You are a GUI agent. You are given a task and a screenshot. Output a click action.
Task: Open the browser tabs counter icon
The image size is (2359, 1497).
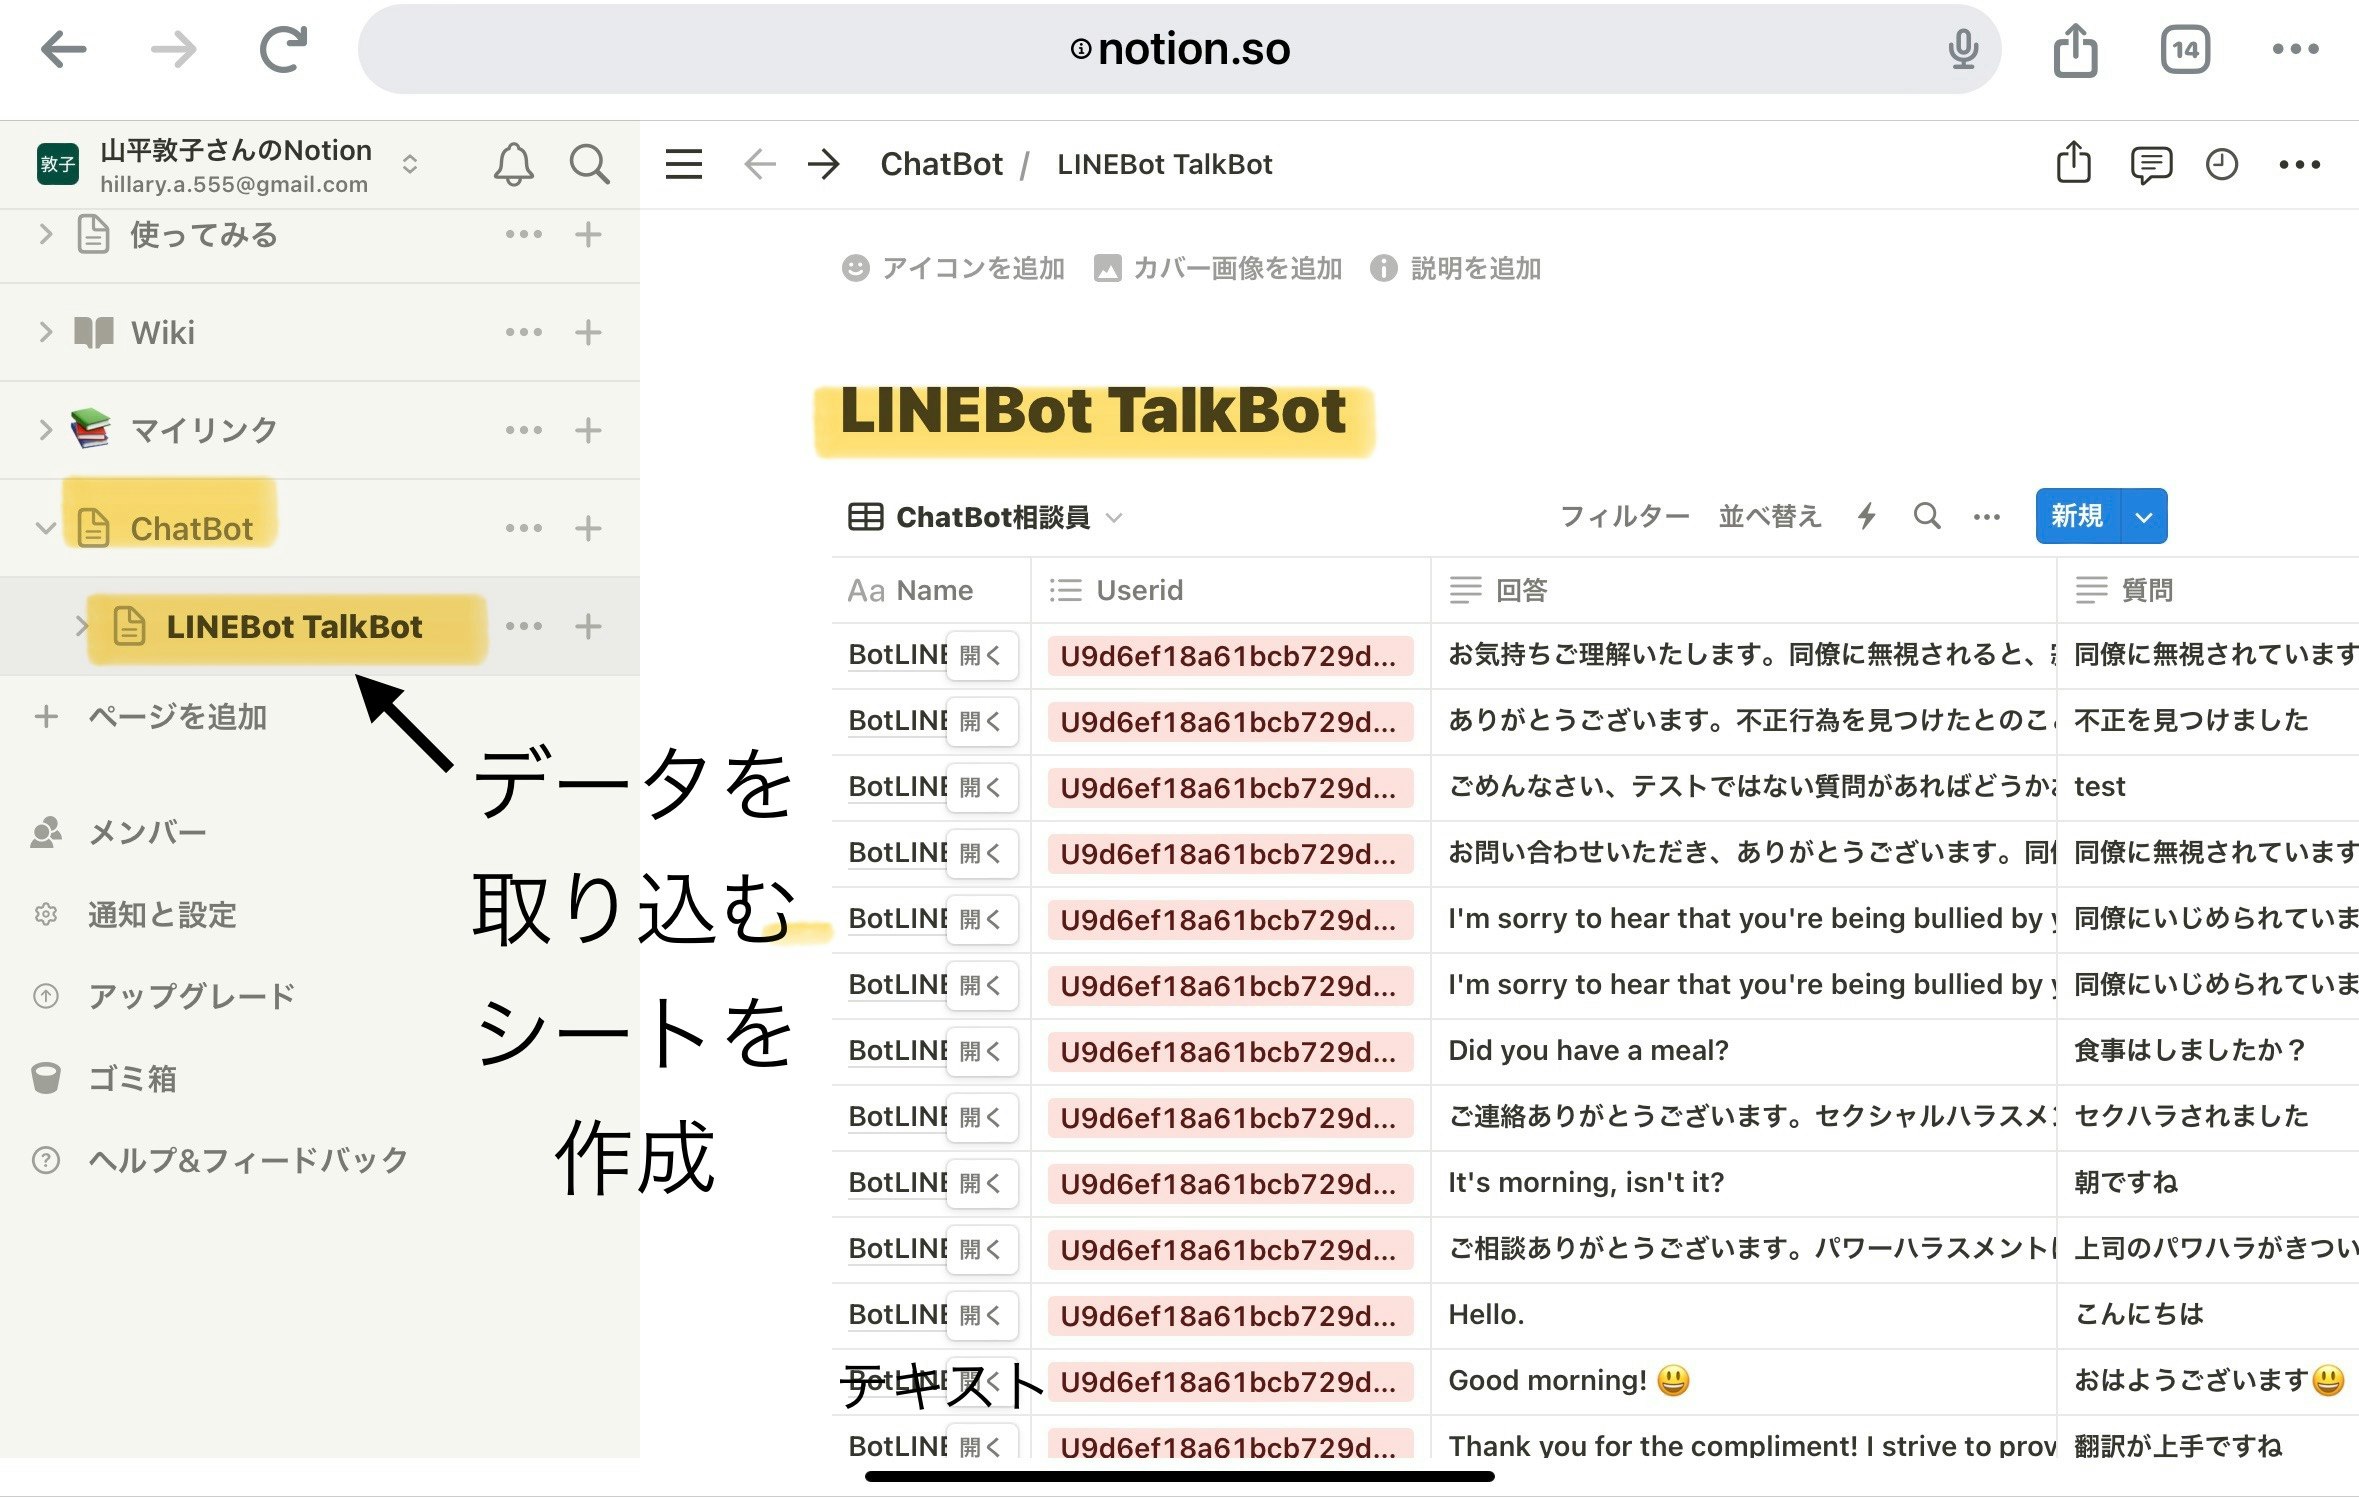point(2185,49)
